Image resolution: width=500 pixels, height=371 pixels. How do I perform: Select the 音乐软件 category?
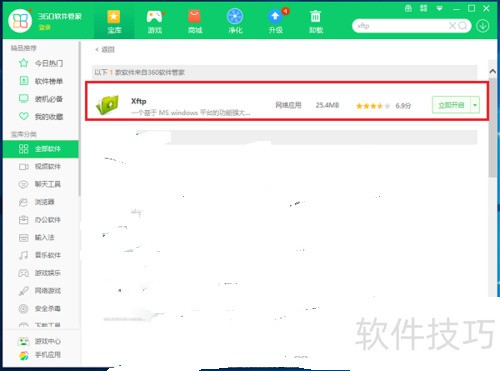(41, 255)
